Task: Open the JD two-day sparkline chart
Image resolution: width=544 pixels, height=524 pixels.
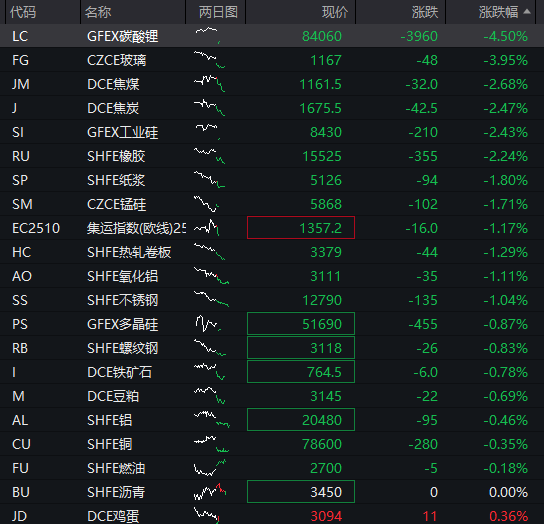Action: 206,515
